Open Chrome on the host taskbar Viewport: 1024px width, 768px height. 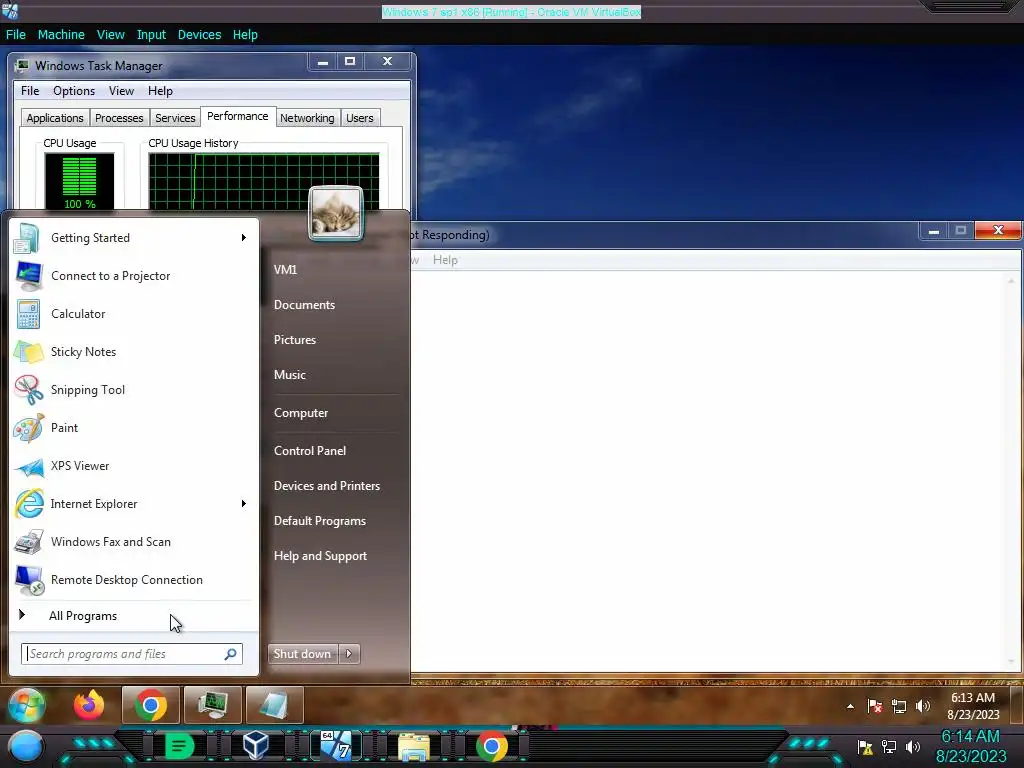pyautogui.click(x=492, y=746)
